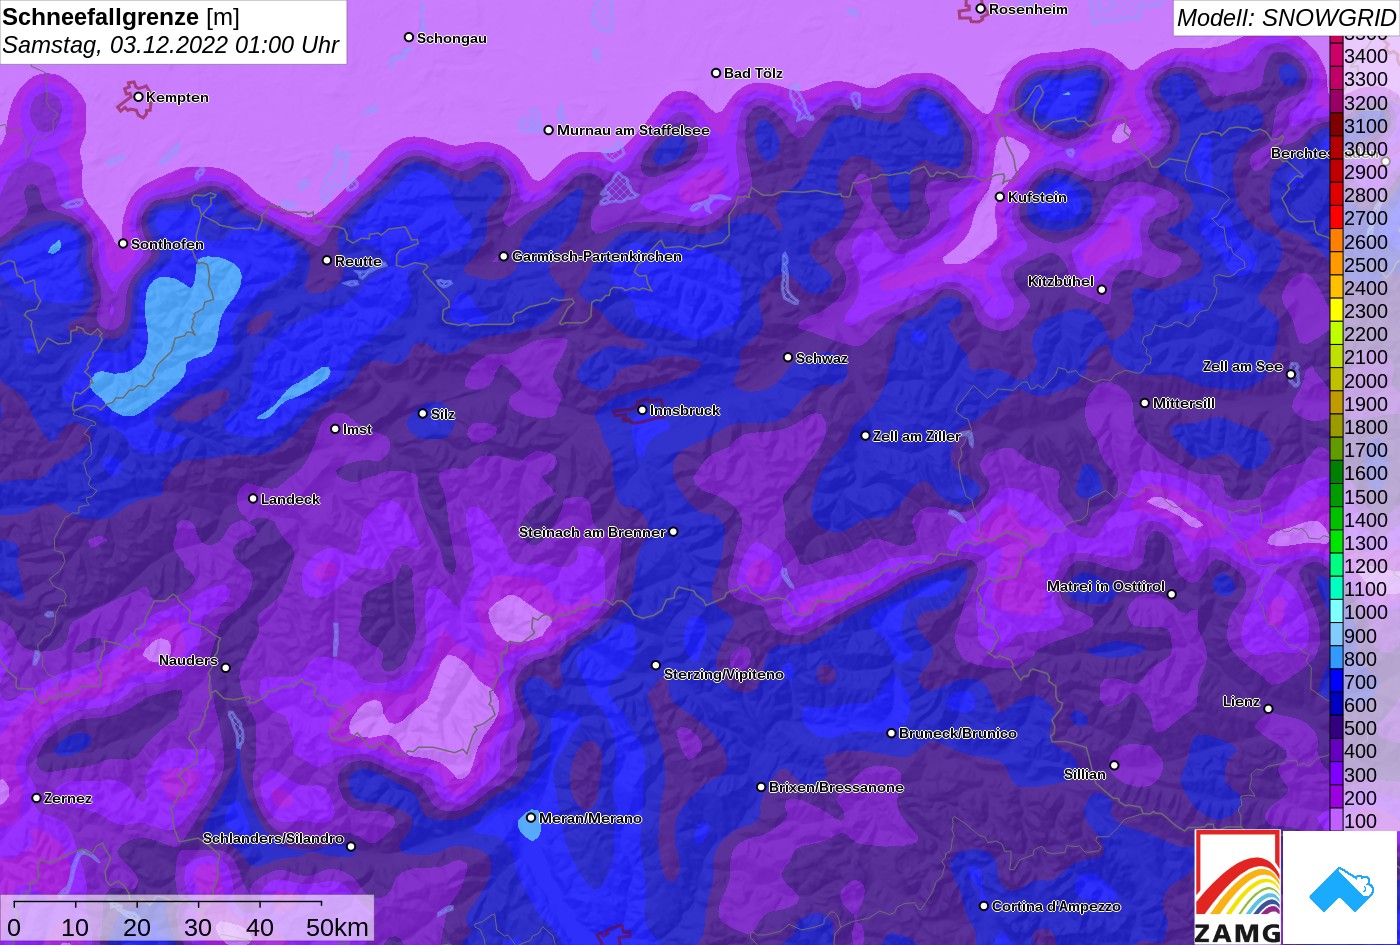Click the Lienz location marker
Viewport: 1400px width, 945px height.
tap(1268, 709)
